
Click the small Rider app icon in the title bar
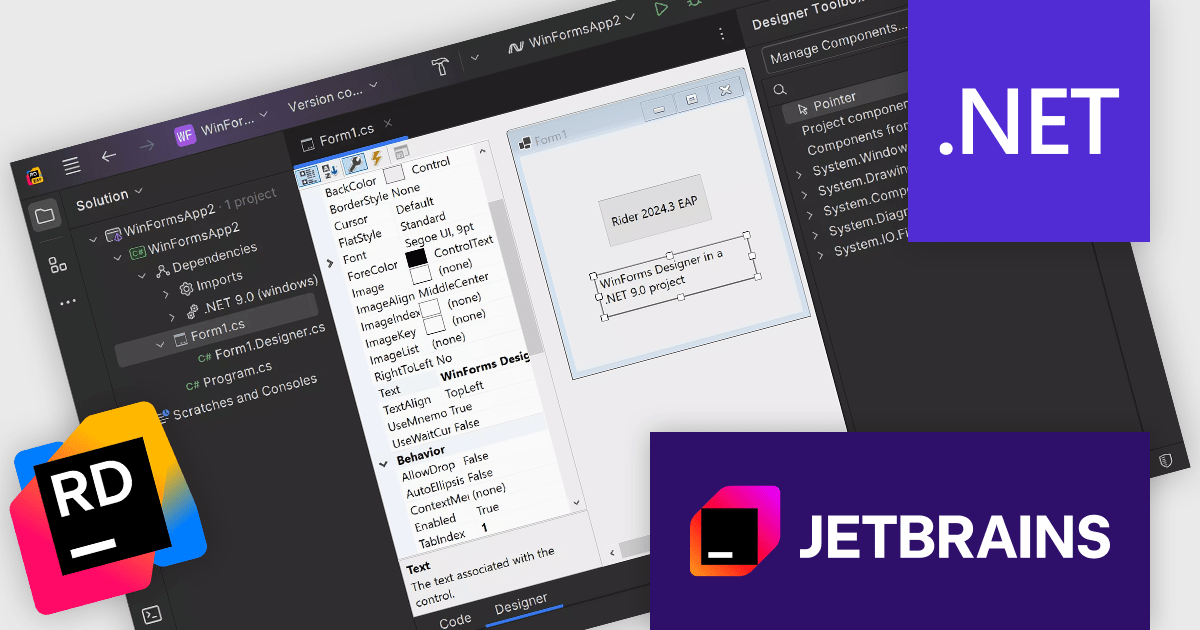pyautogui.click(x=34, y=176)
